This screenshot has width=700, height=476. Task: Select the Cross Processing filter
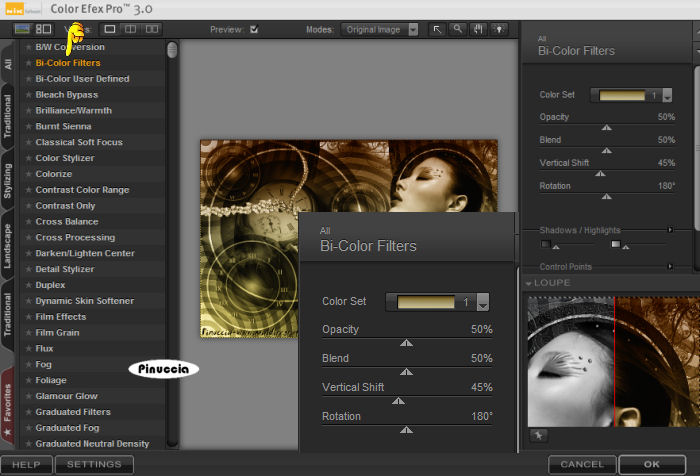coord(75,238)
